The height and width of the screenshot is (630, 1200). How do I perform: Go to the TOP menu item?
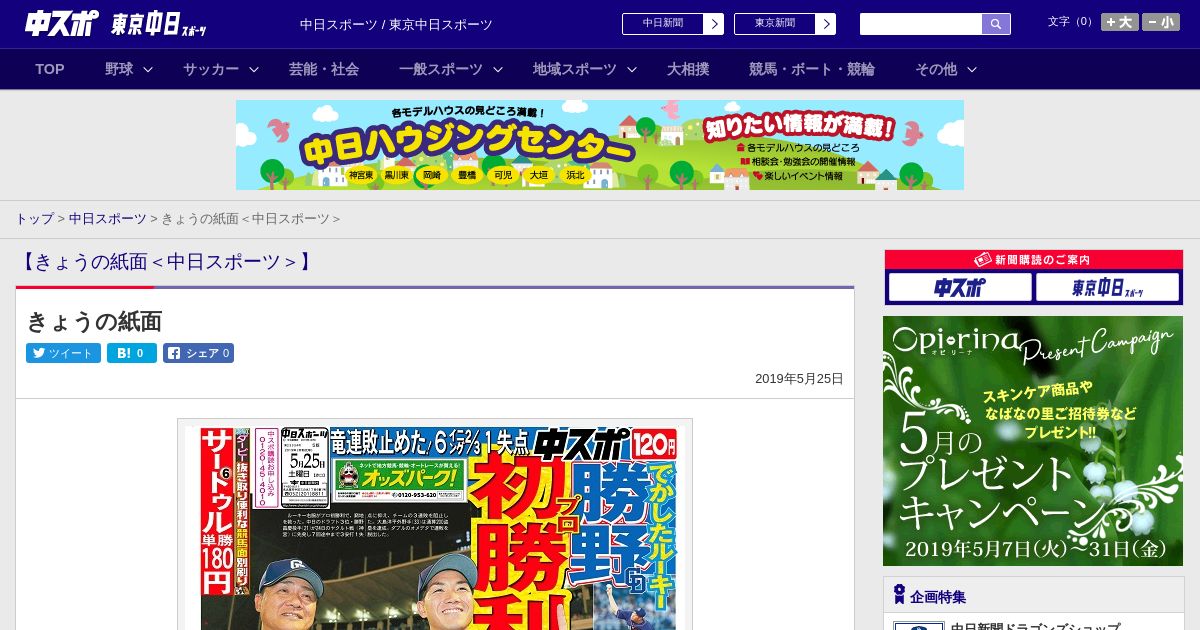50,69
